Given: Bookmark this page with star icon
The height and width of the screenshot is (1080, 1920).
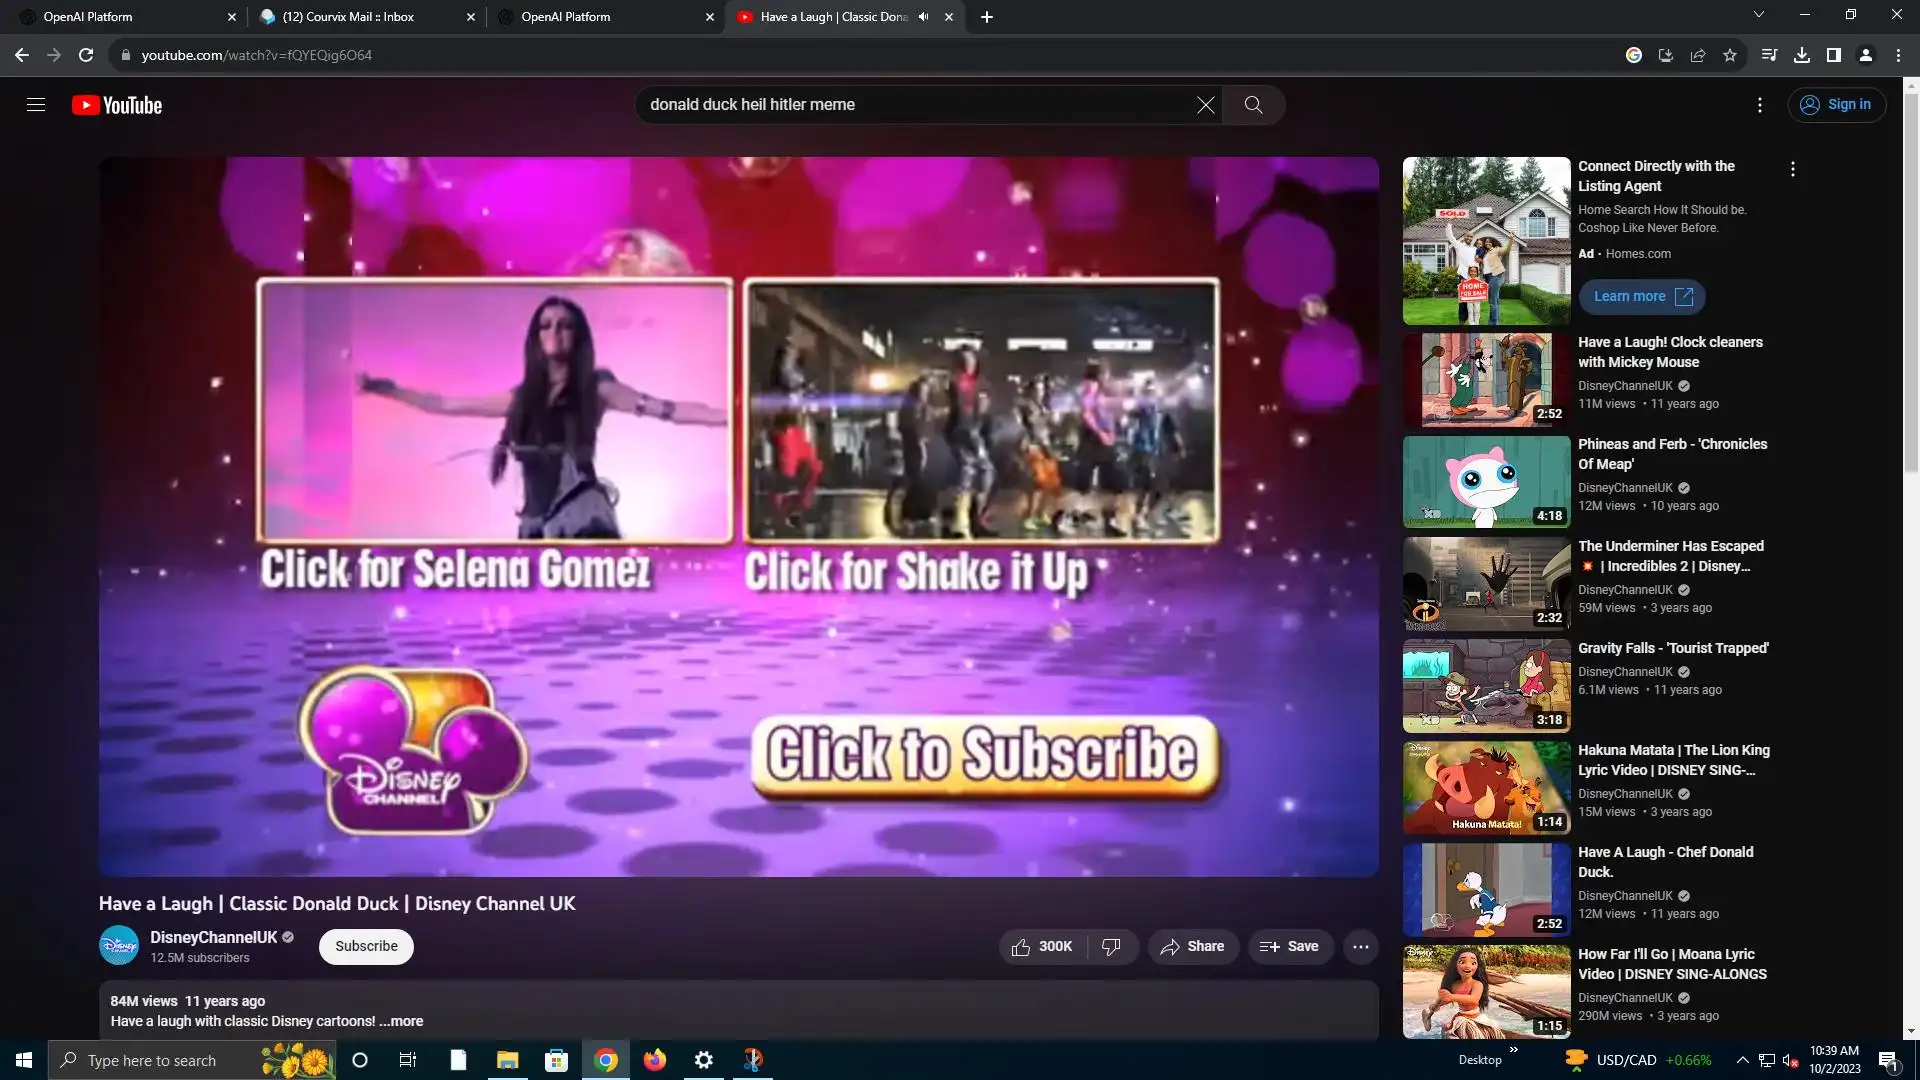Looking at the screenshot, I should [1730, 56].
